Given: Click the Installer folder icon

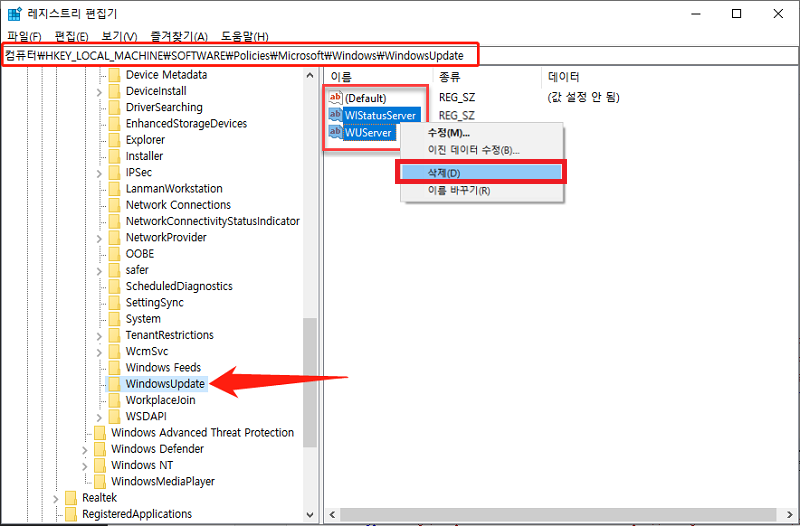Looking at the screenshot, I should click(114, 157).
